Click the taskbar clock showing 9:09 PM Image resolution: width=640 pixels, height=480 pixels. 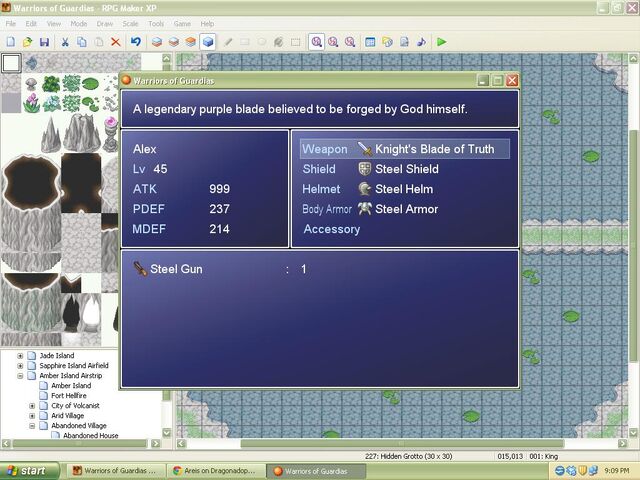pos(616,471)
